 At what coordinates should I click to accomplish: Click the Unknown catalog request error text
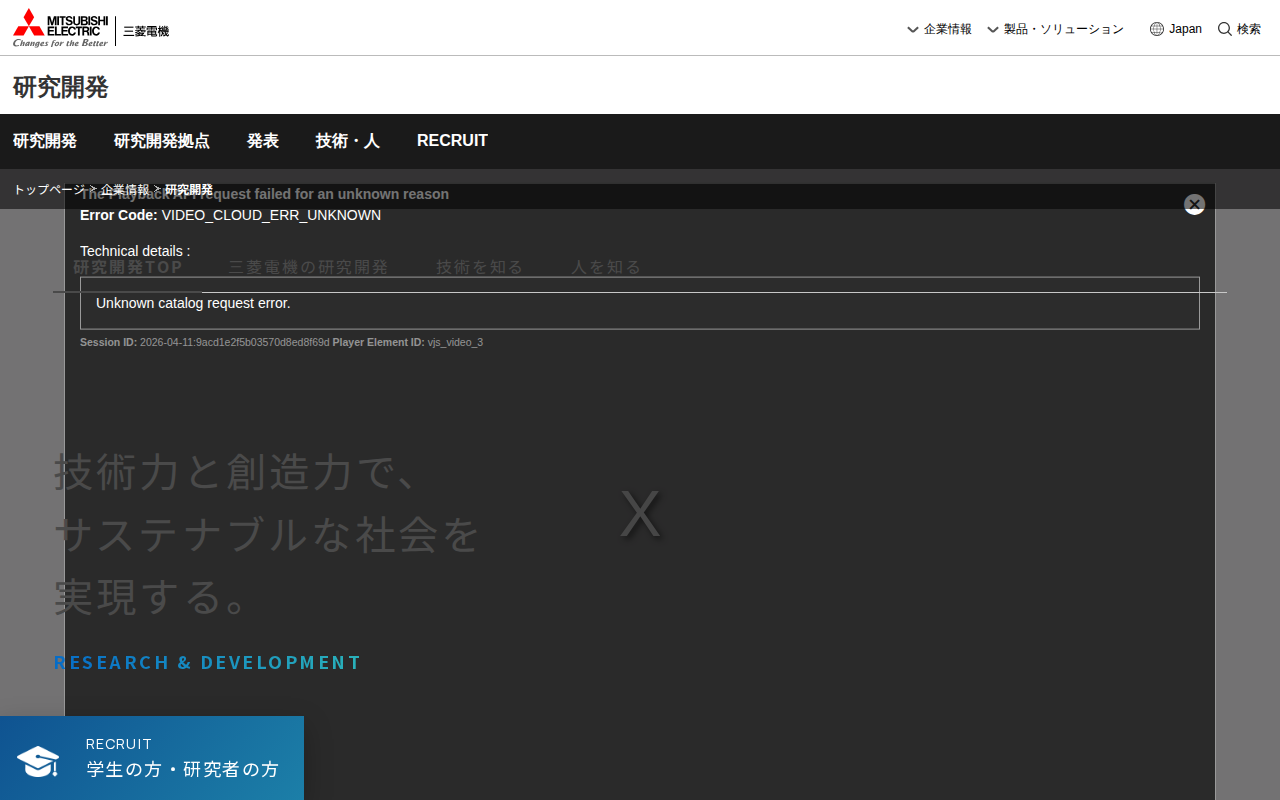click(x=193, y=303)
